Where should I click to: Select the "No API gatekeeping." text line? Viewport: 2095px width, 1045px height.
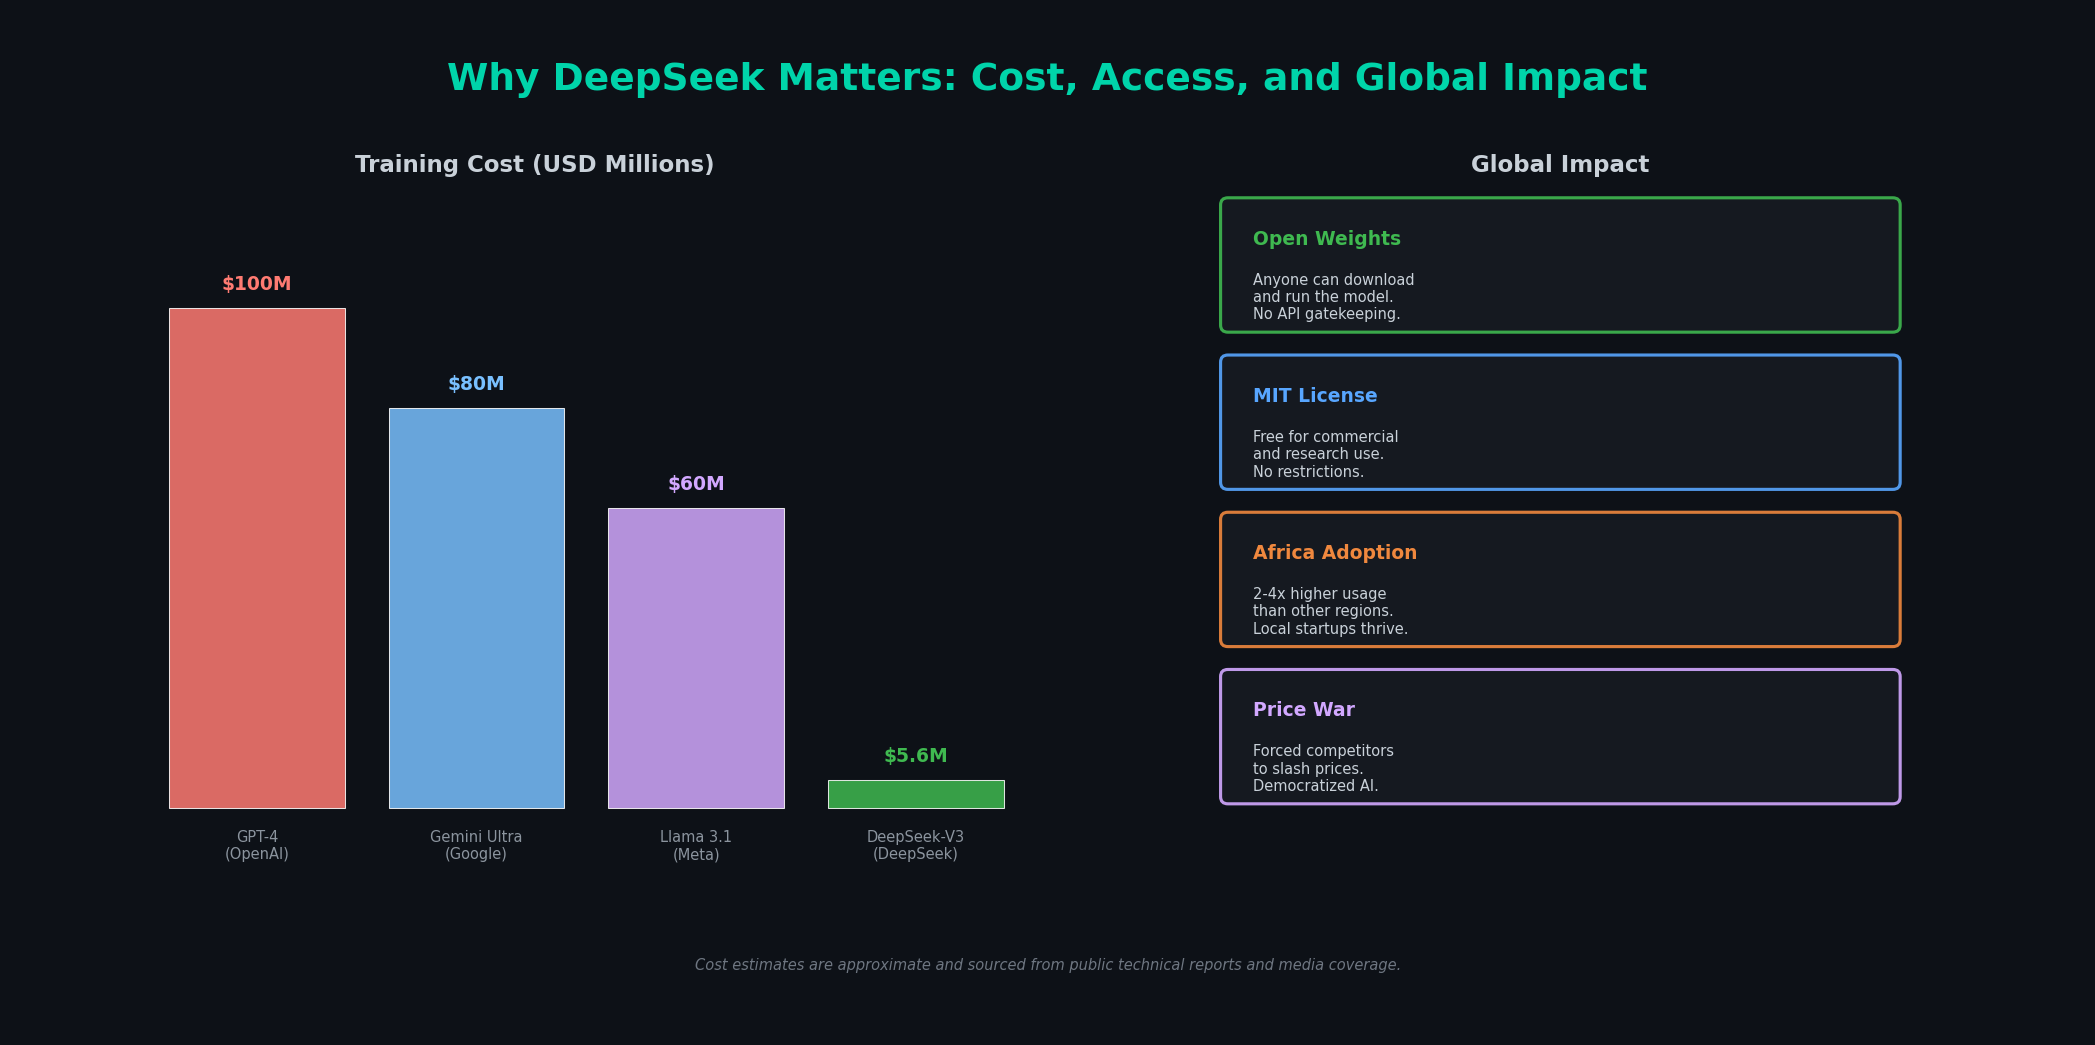click(x=1327, y=314)
